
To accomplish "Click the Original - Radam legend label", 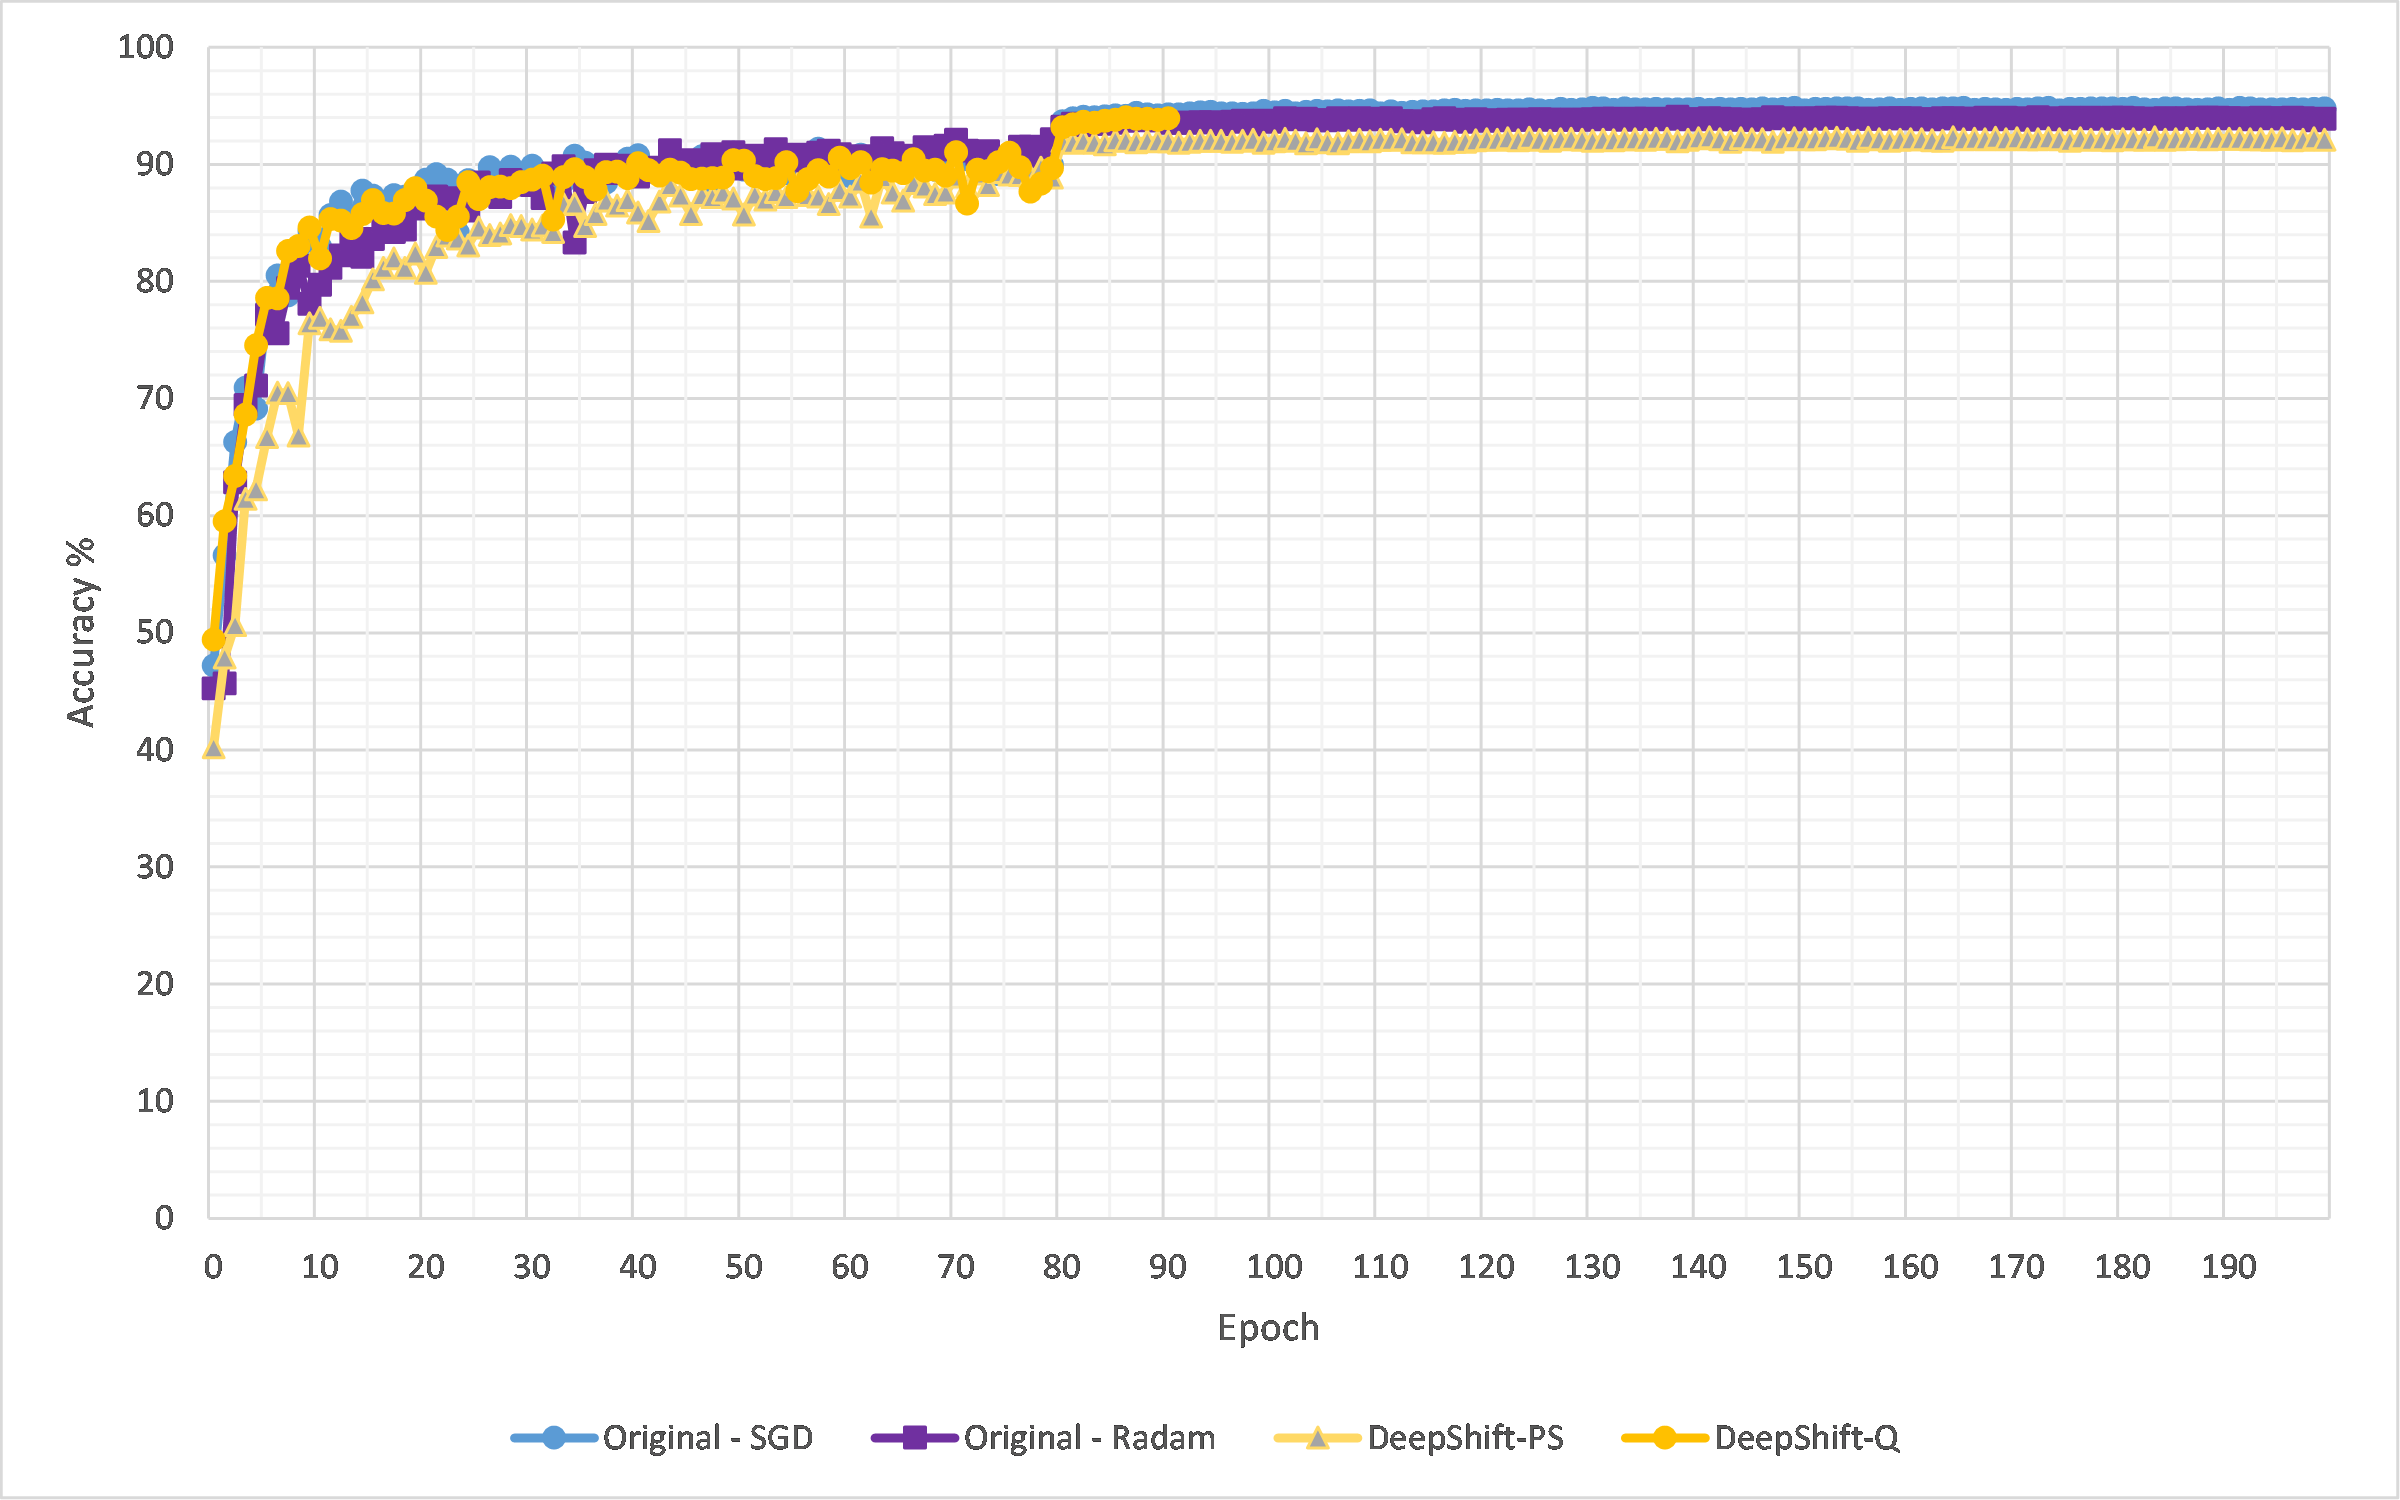I will click(x=1089, y=1438).
